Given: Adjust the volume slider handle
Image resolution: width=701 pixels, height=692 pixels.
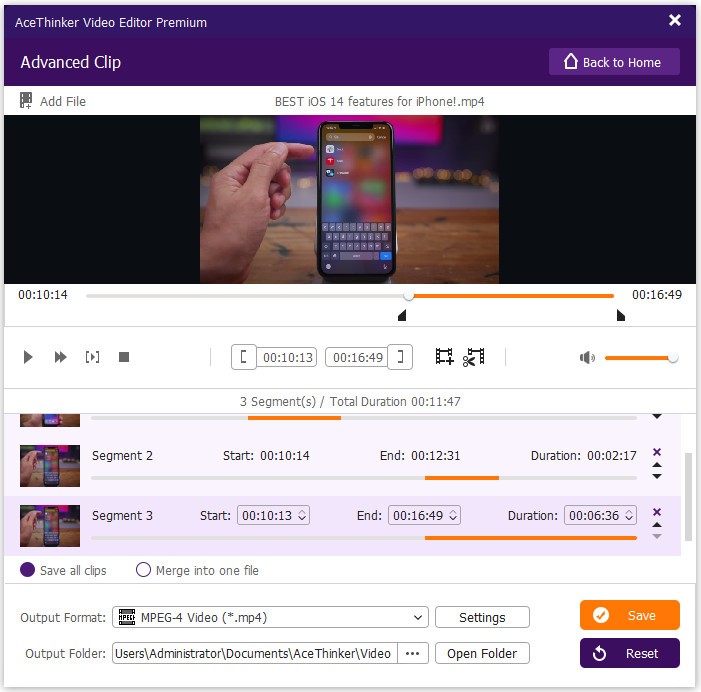Looking at the screenshot, I should point(672,358).
